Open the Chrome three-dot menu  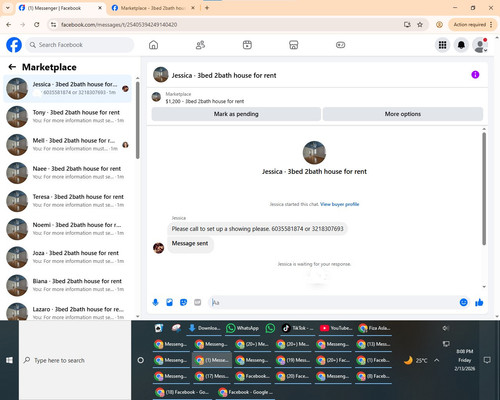pyautogui.click(x=491, y=24)
